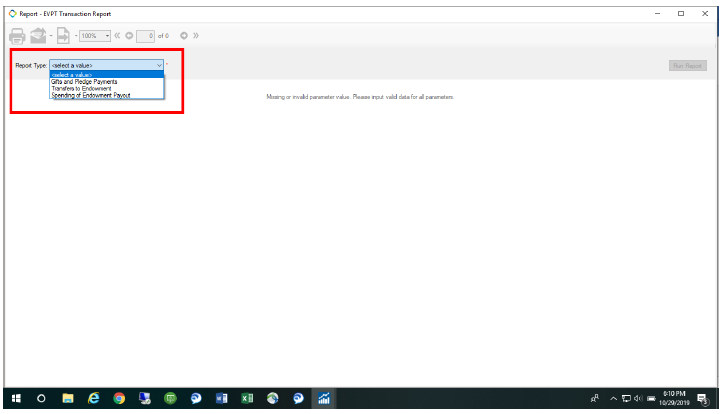The width and height of the screenshot is (723, 414).
Task: Open Google Chrome from the taskbar
Action: click(119, 398)
